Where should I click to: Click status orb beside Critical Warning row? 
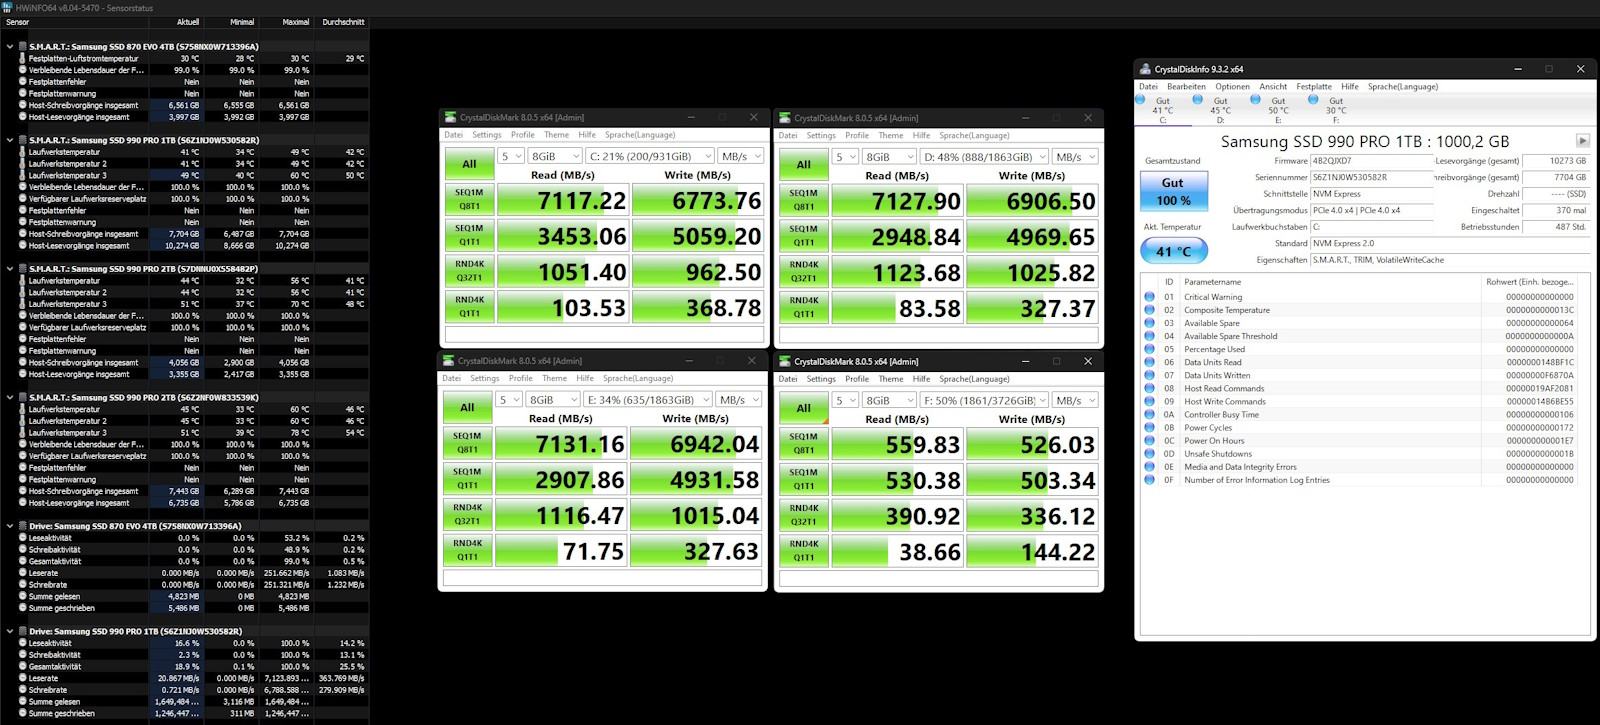pyautogui.click(x=1149, y=297)
